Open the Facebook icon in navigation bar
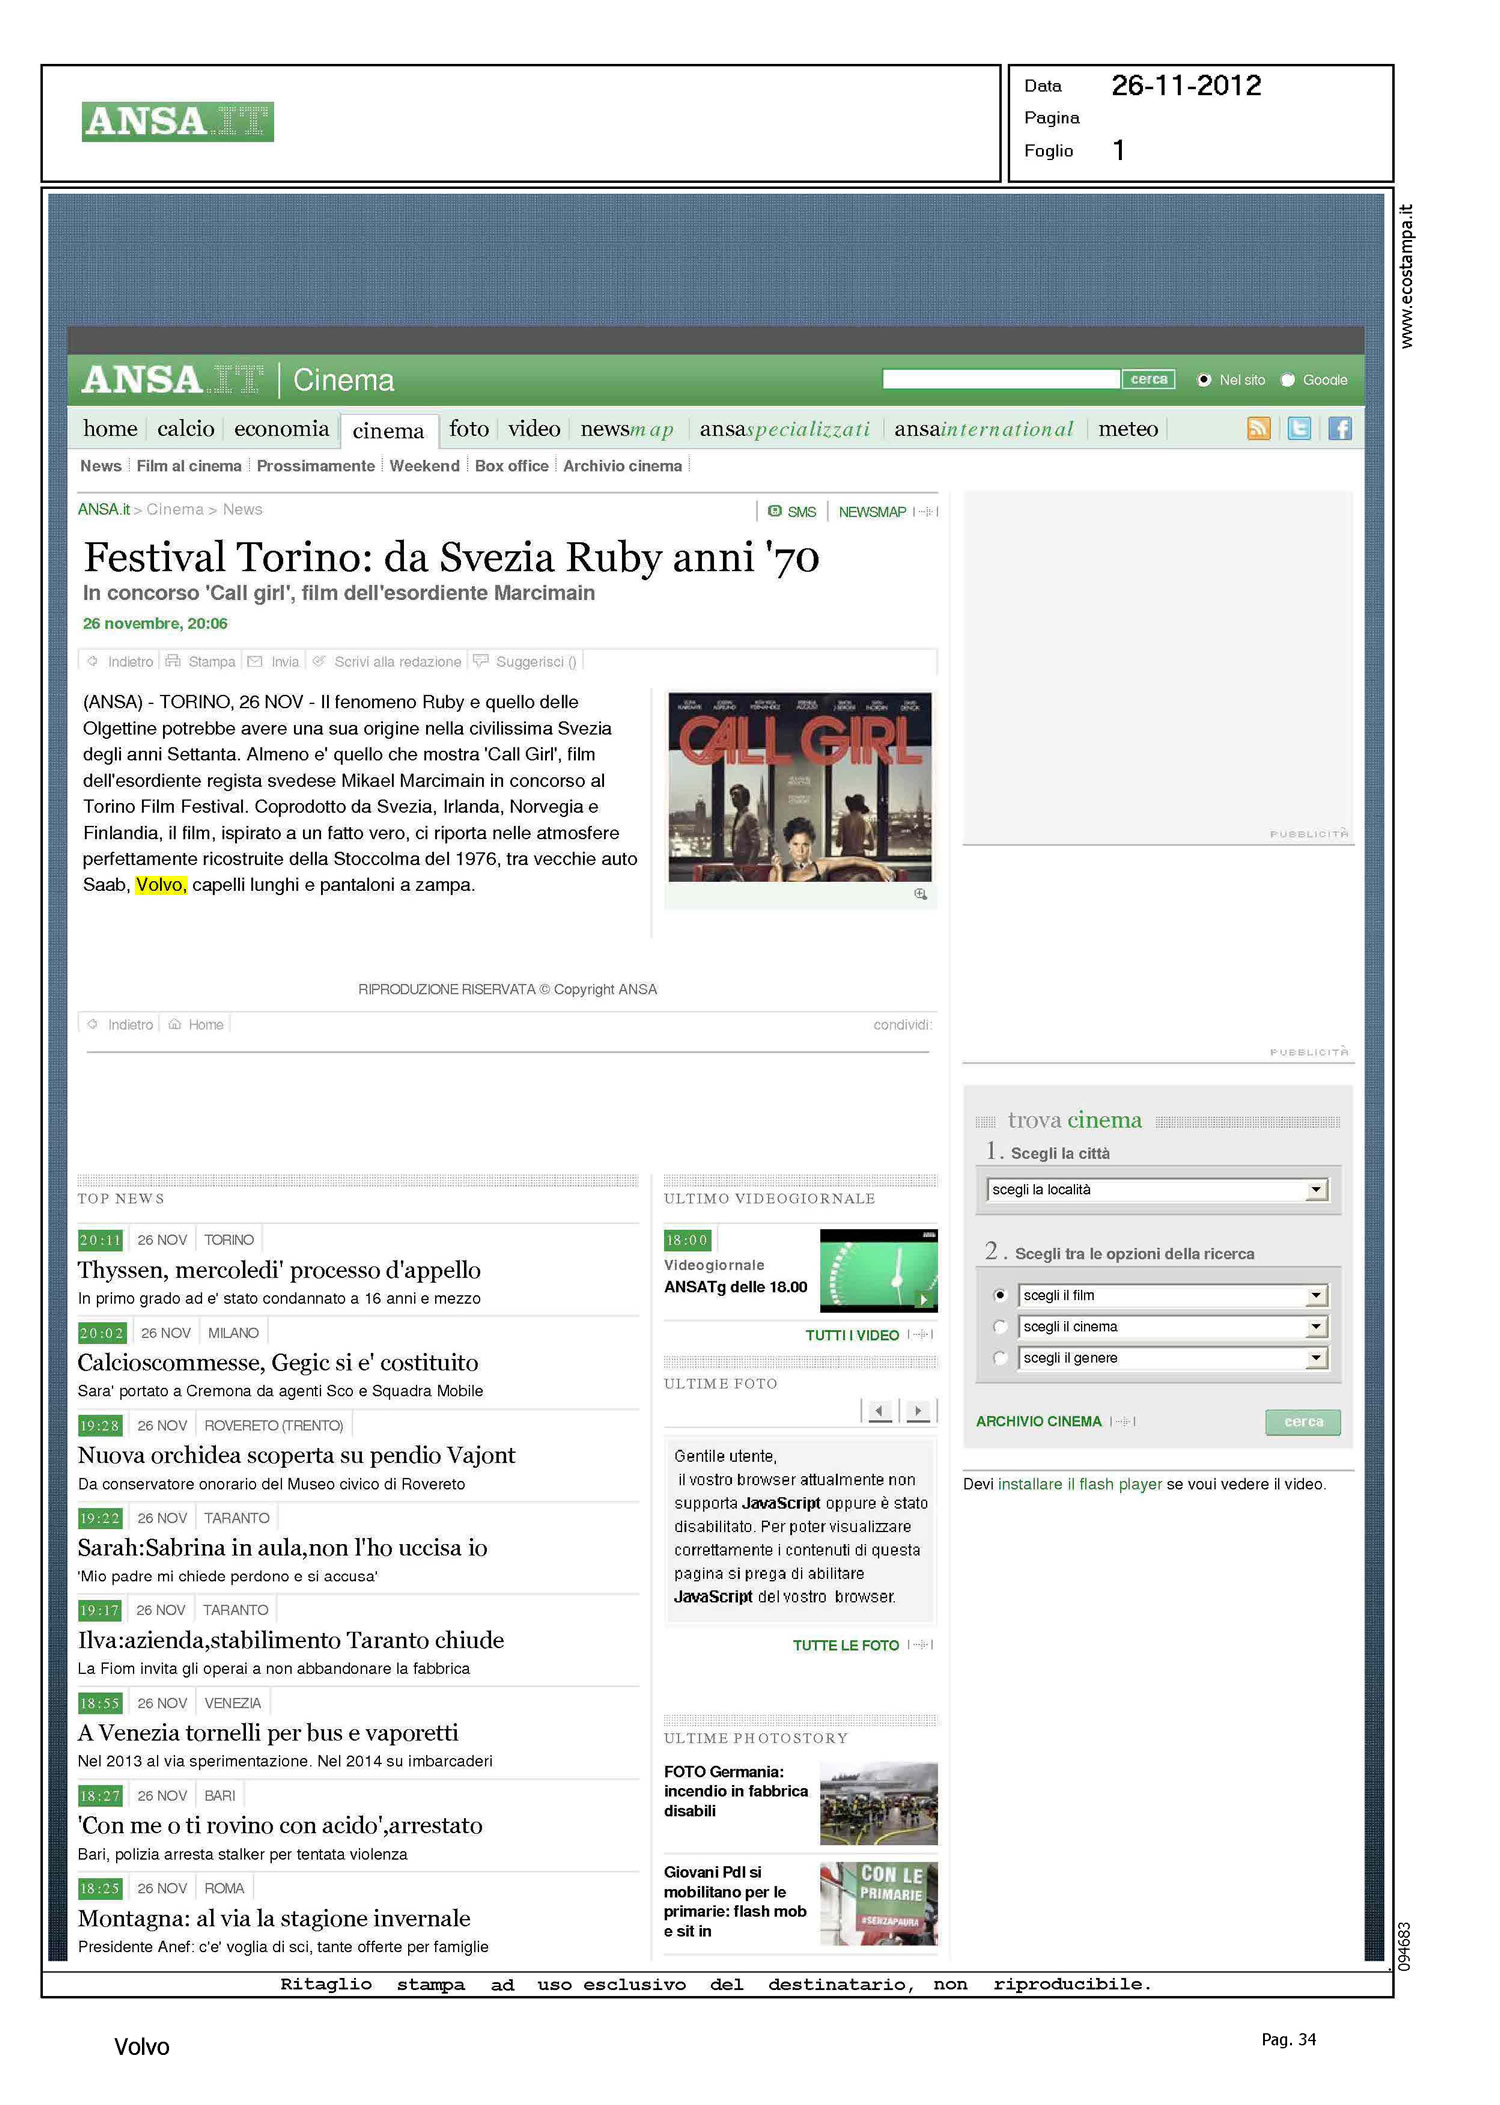This screenshot has width=1500, height=2105. [x=1339, y=429]
